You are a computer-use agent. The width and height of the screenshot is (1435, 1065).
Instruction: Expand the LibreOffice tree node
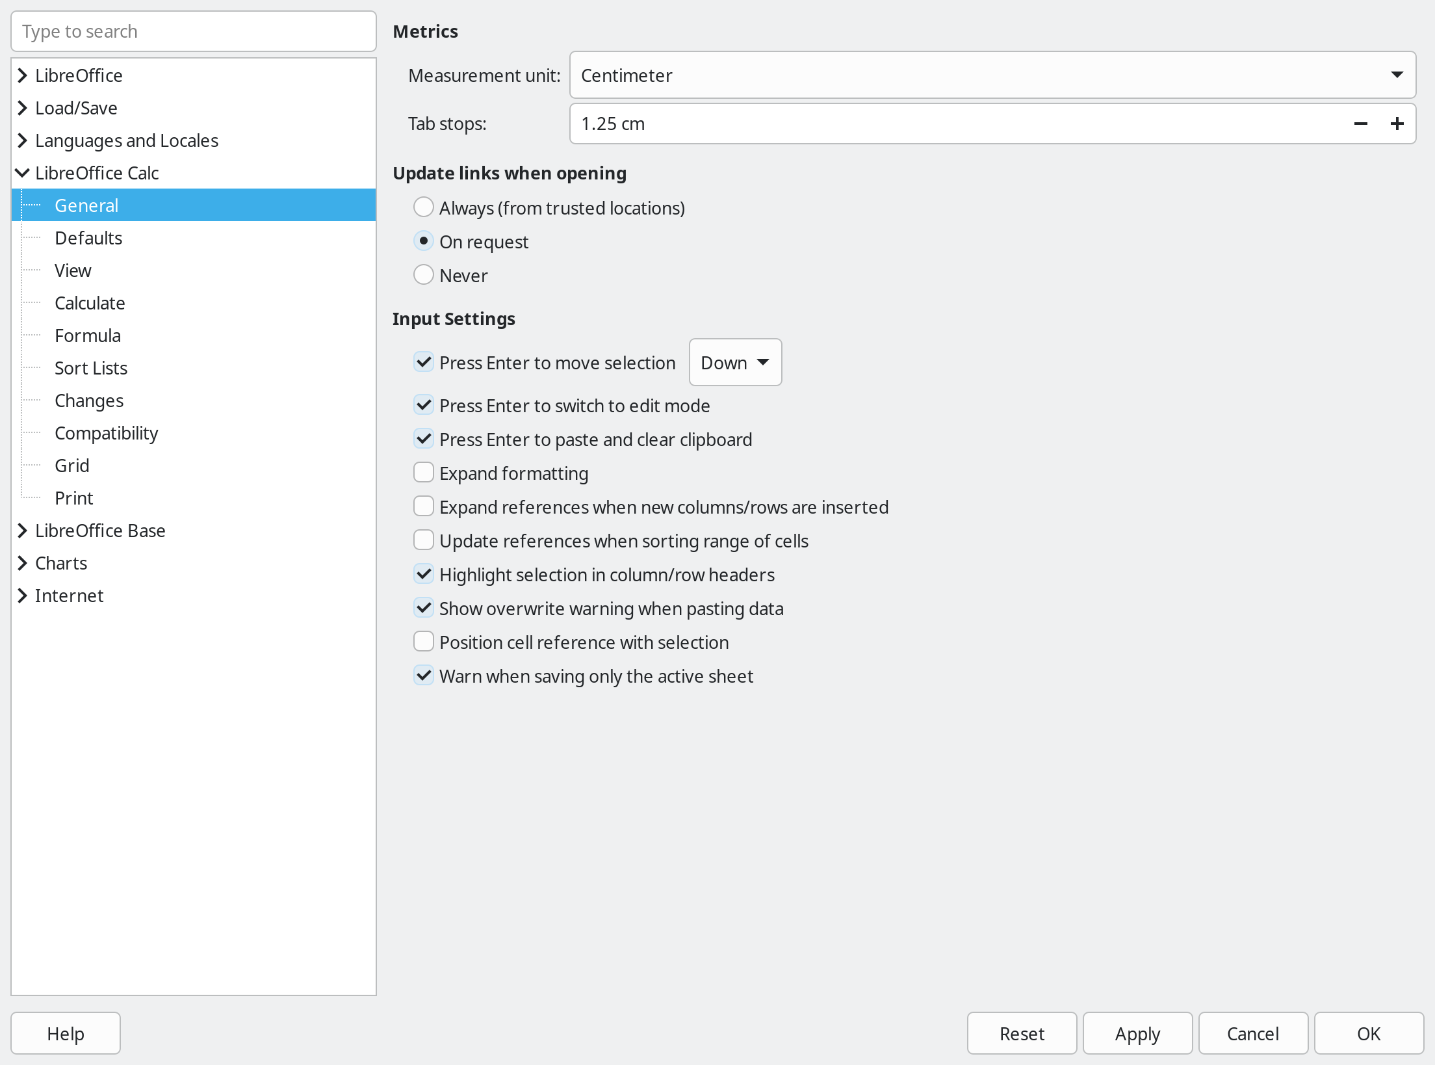tap(22, 76)
